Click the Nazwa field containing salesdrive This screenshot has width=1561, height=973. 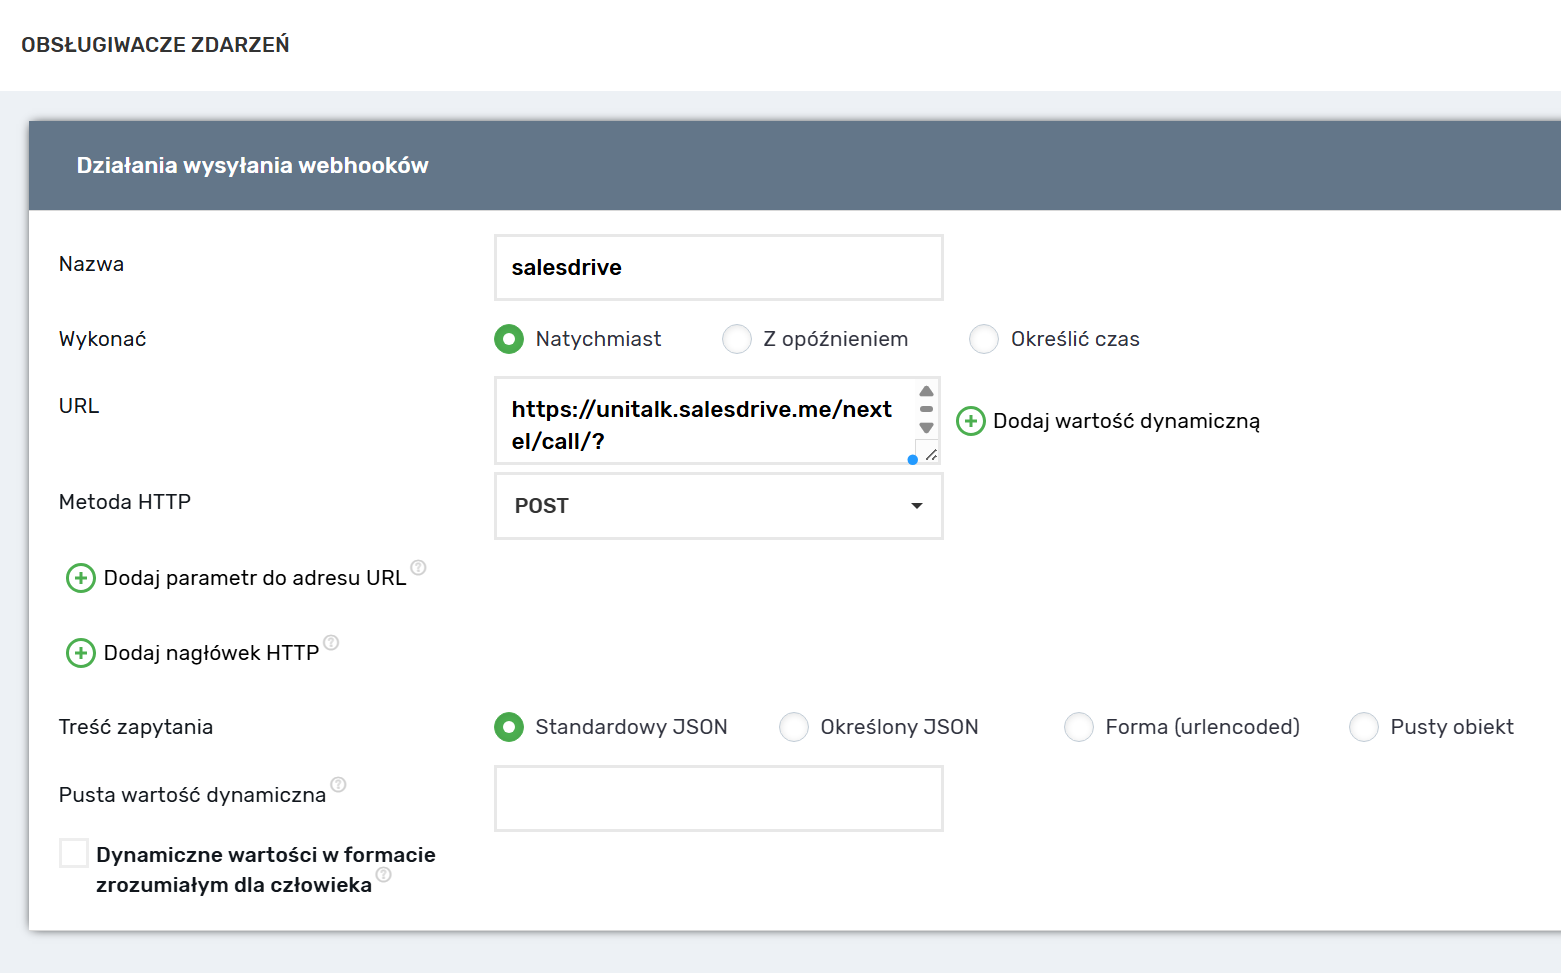click(718, 267)
